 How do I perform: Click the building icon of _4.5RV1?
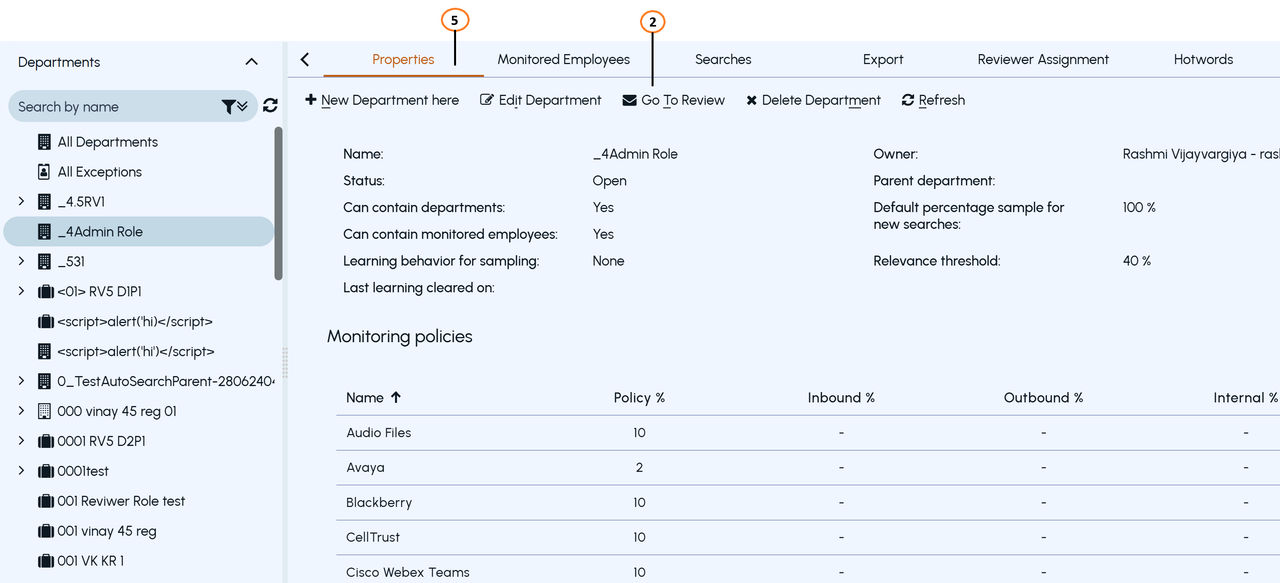click(x=44, y=202)
